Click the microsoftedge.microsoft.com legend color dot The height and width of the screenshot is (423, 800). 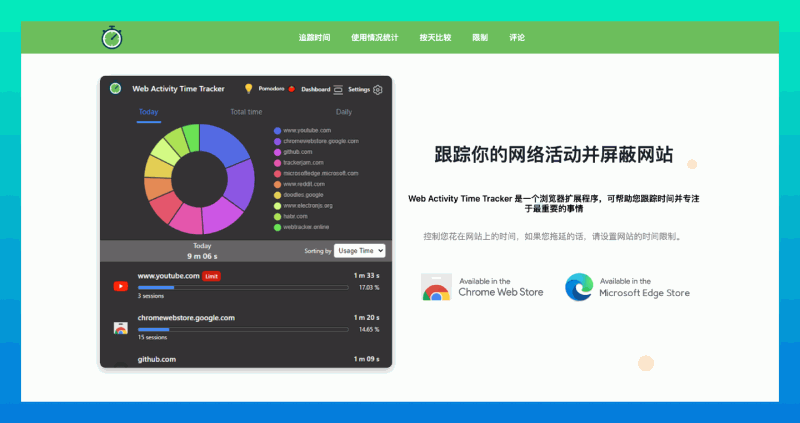point(278,173)
